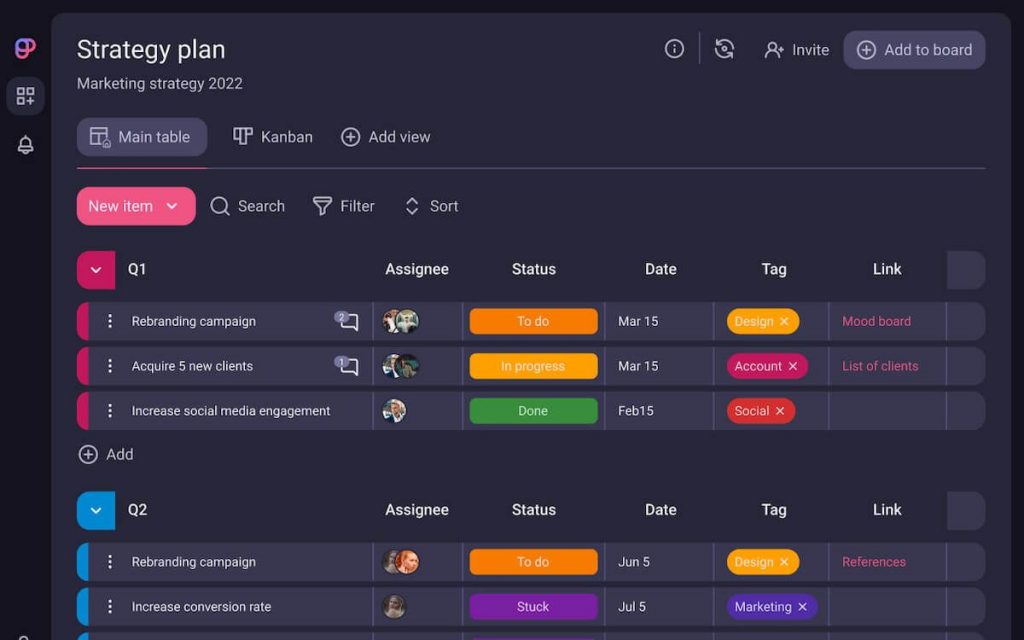Open the Filter options
The height and width of the screenshot is (640, 1024).
[x=344, y=206]
